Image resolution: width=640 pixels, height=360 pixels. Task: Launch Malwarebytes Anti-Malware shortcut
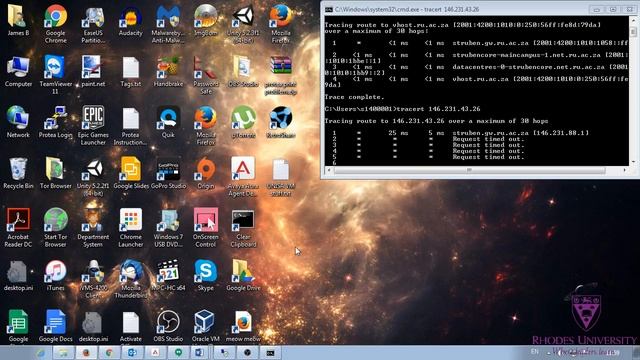[x=168, y=24]
